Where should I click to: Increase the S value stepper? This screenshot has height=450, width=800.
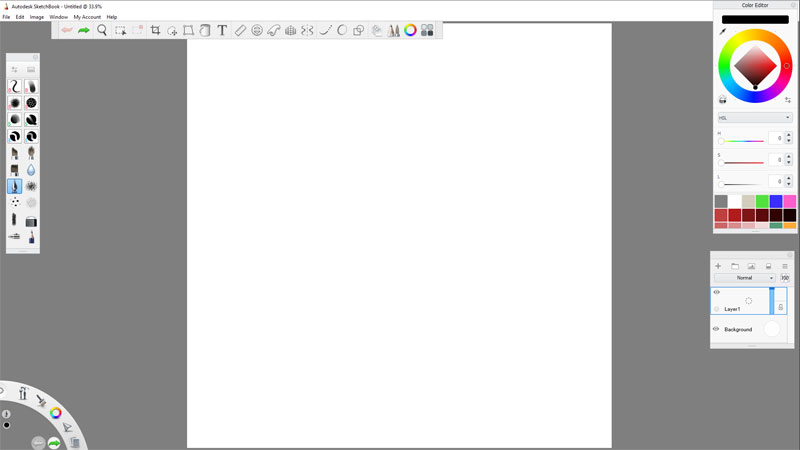click(788, 157)
